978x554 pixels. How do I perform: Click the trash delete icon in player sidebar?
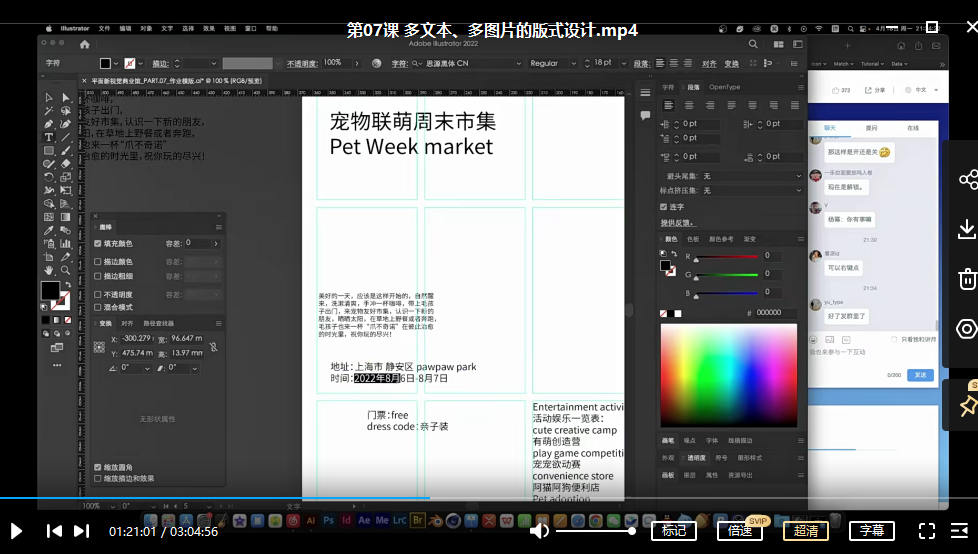click(x=966, y=278)
